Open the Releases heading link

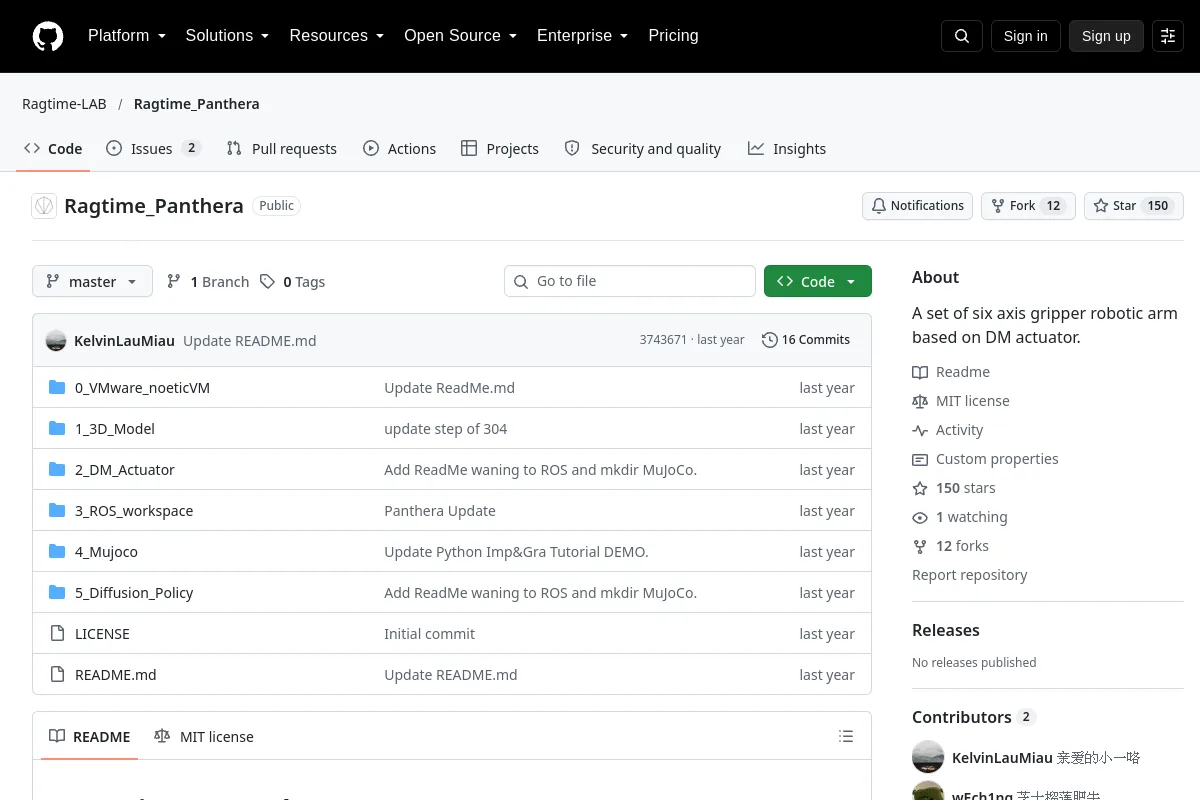[946, 630]
